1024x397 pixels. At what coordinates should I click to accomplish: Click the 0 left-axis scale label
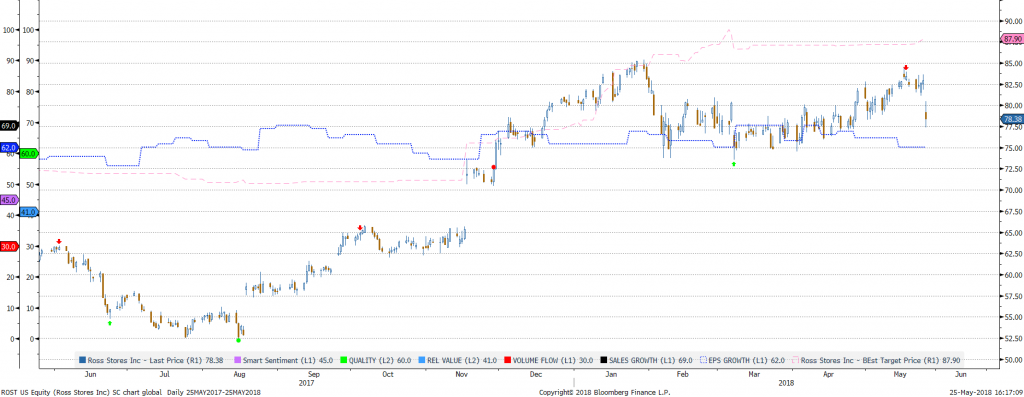click(x=13, y=340)
